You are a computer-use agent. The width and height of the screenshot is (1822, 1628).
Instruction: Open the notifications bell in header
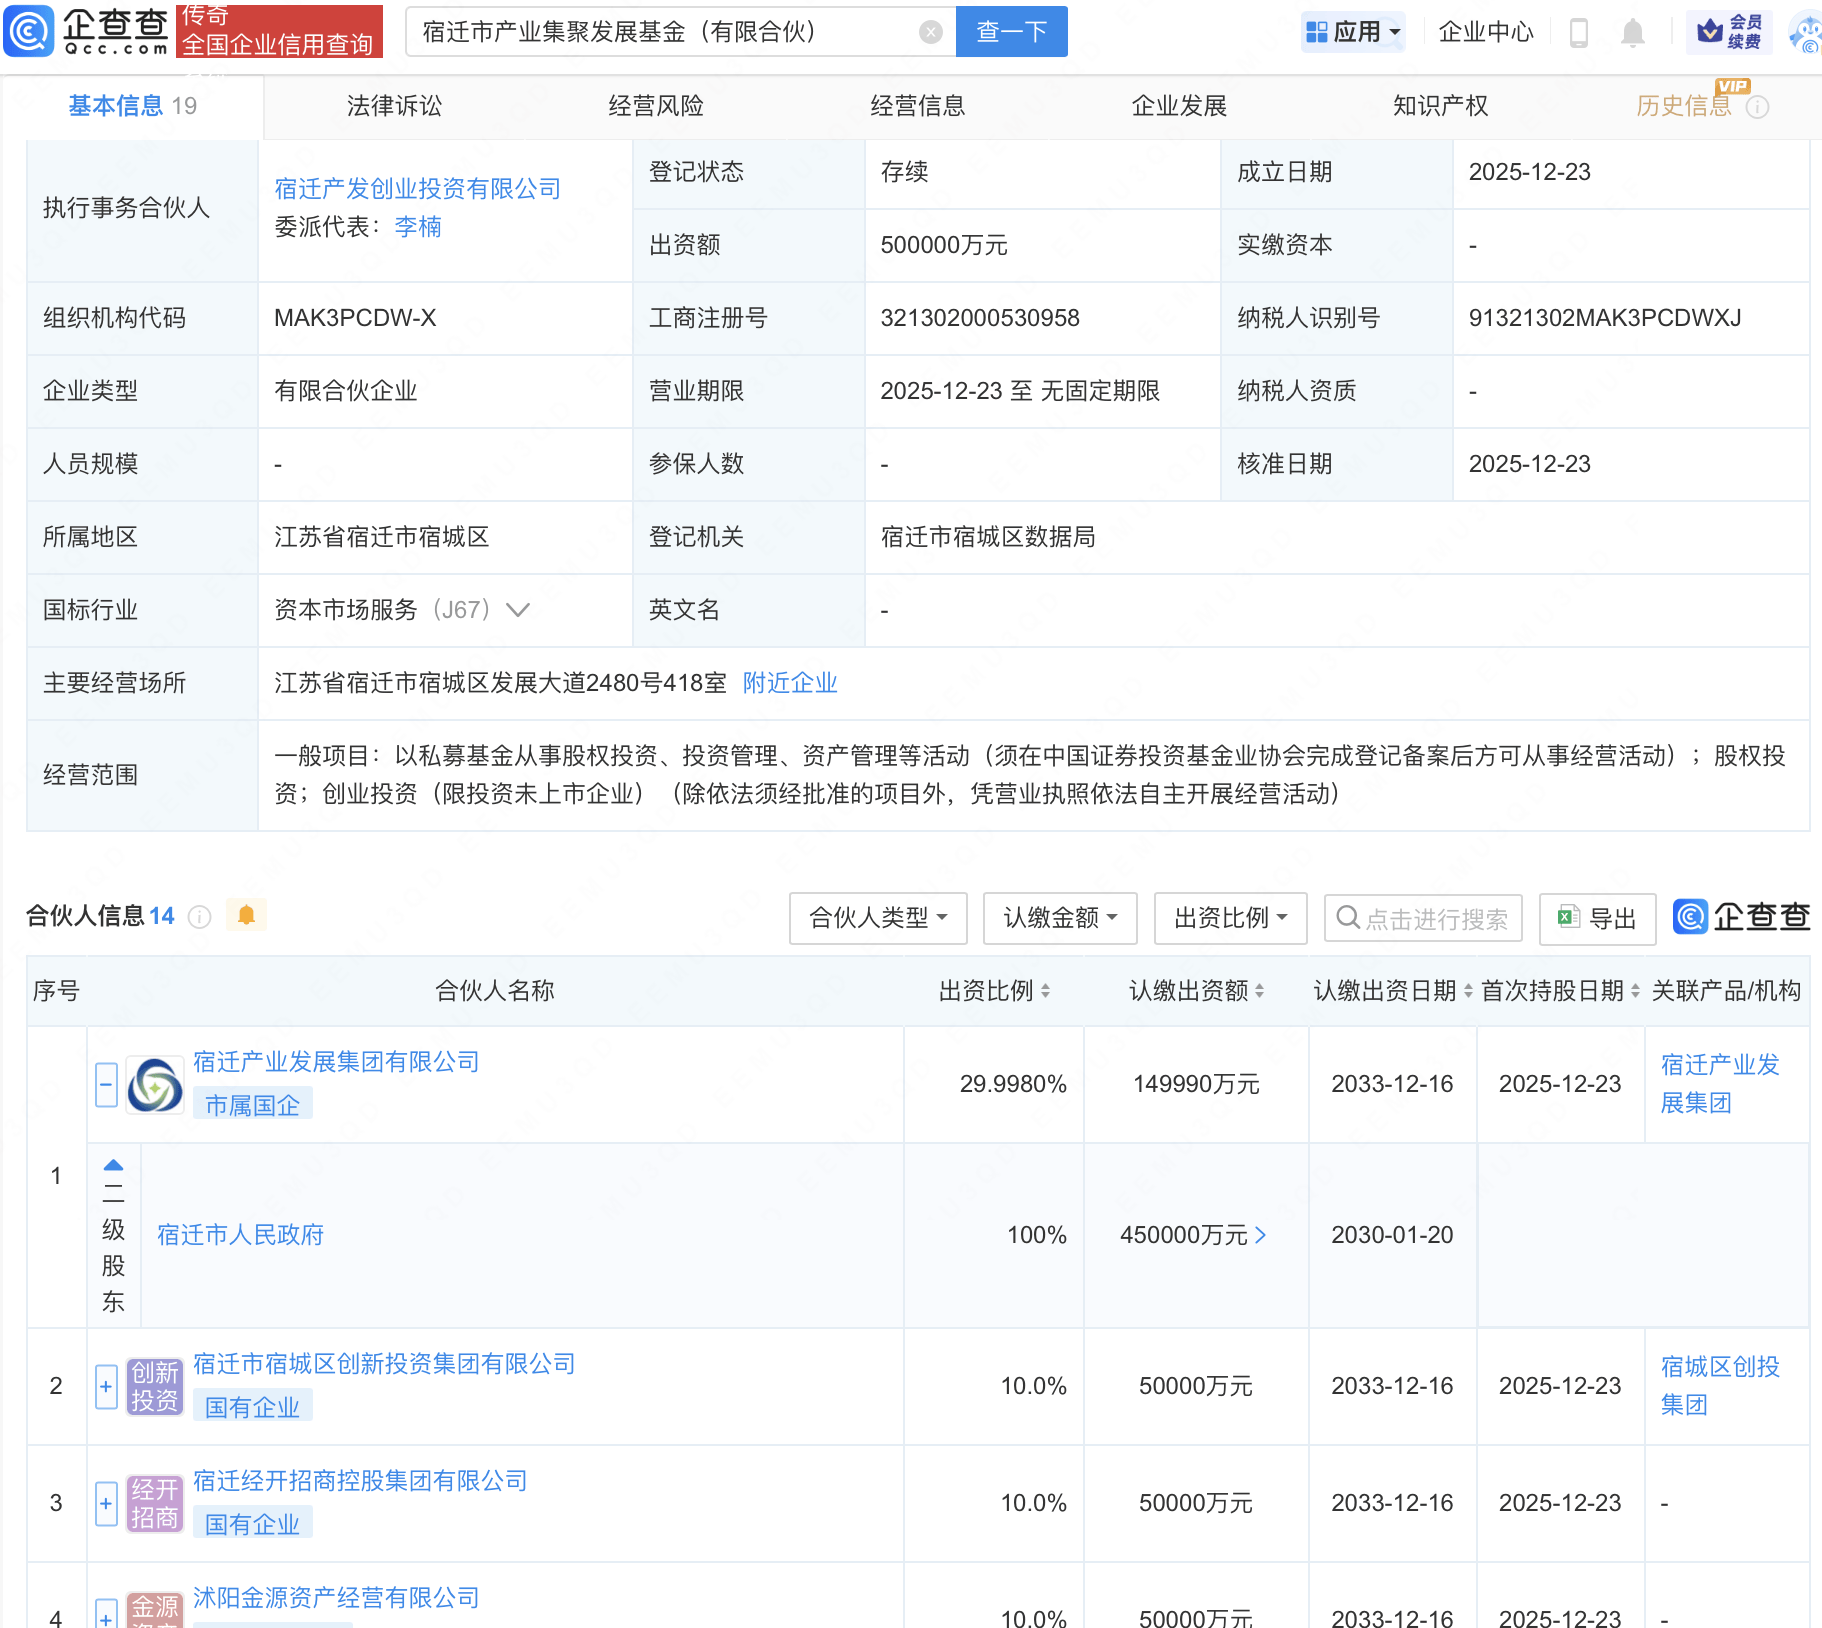pos(1632,33)
